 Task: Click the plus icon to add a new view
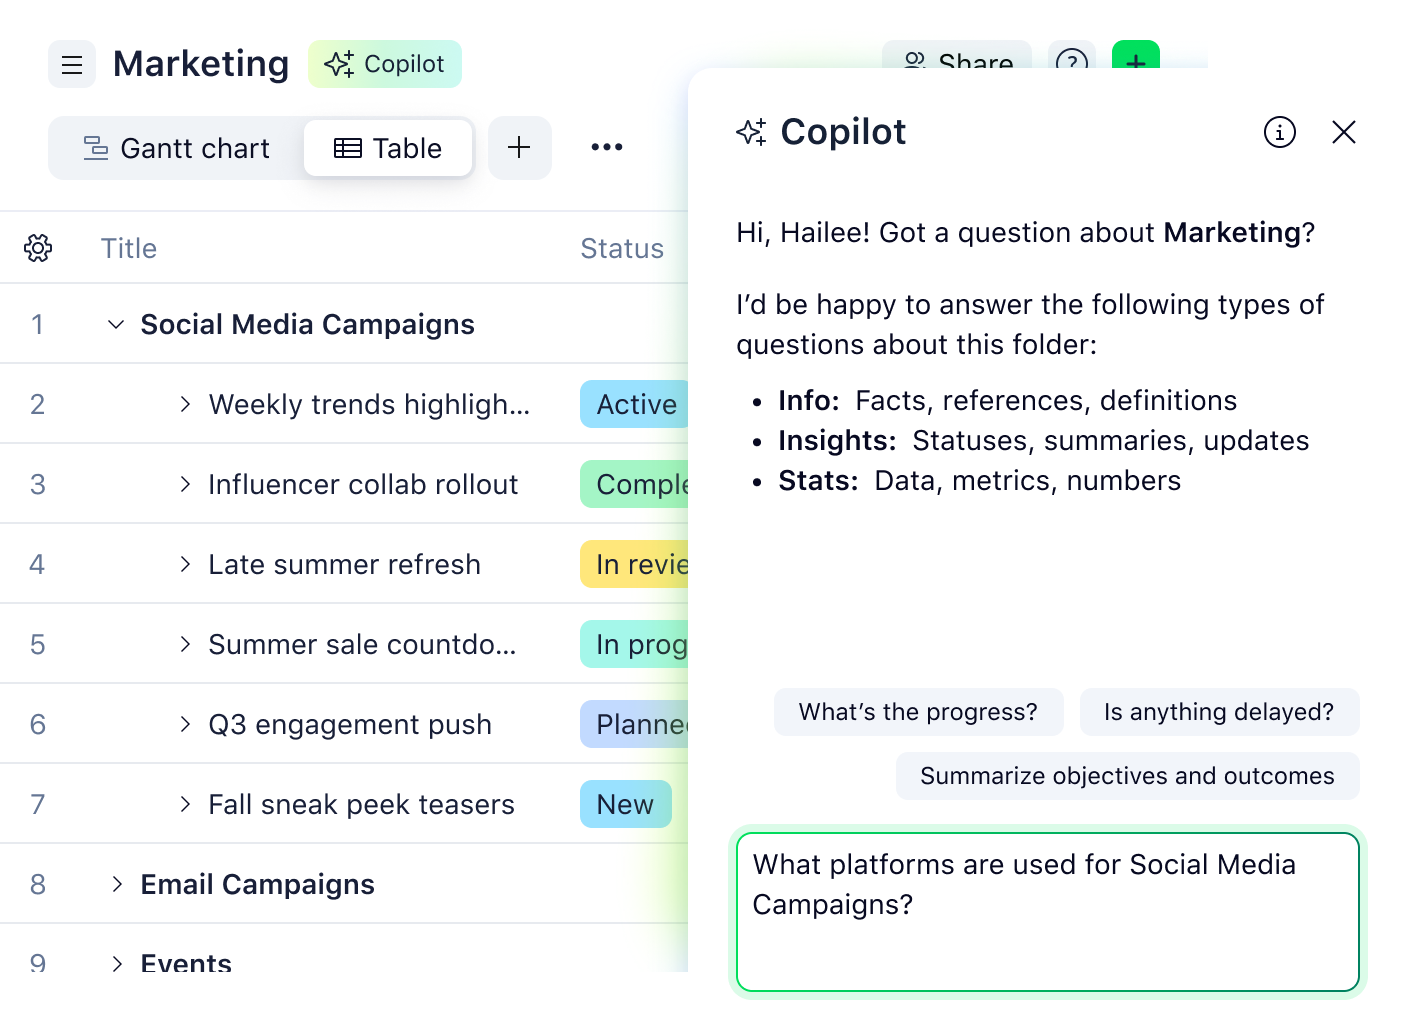[519, 147]
